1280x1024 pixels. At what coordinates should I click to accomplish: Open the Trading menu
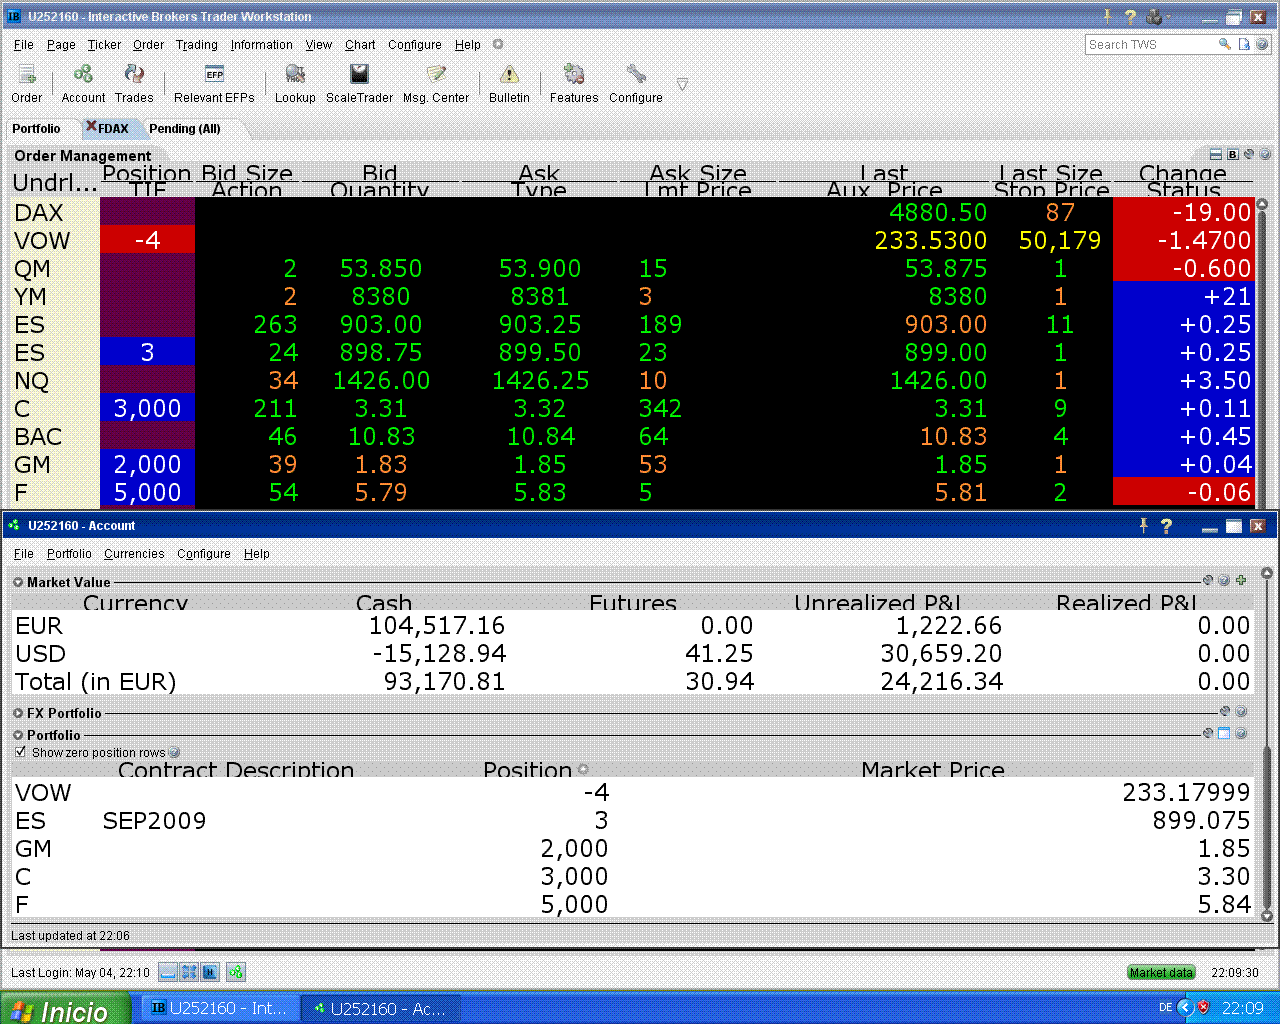[x=196, y=45]
